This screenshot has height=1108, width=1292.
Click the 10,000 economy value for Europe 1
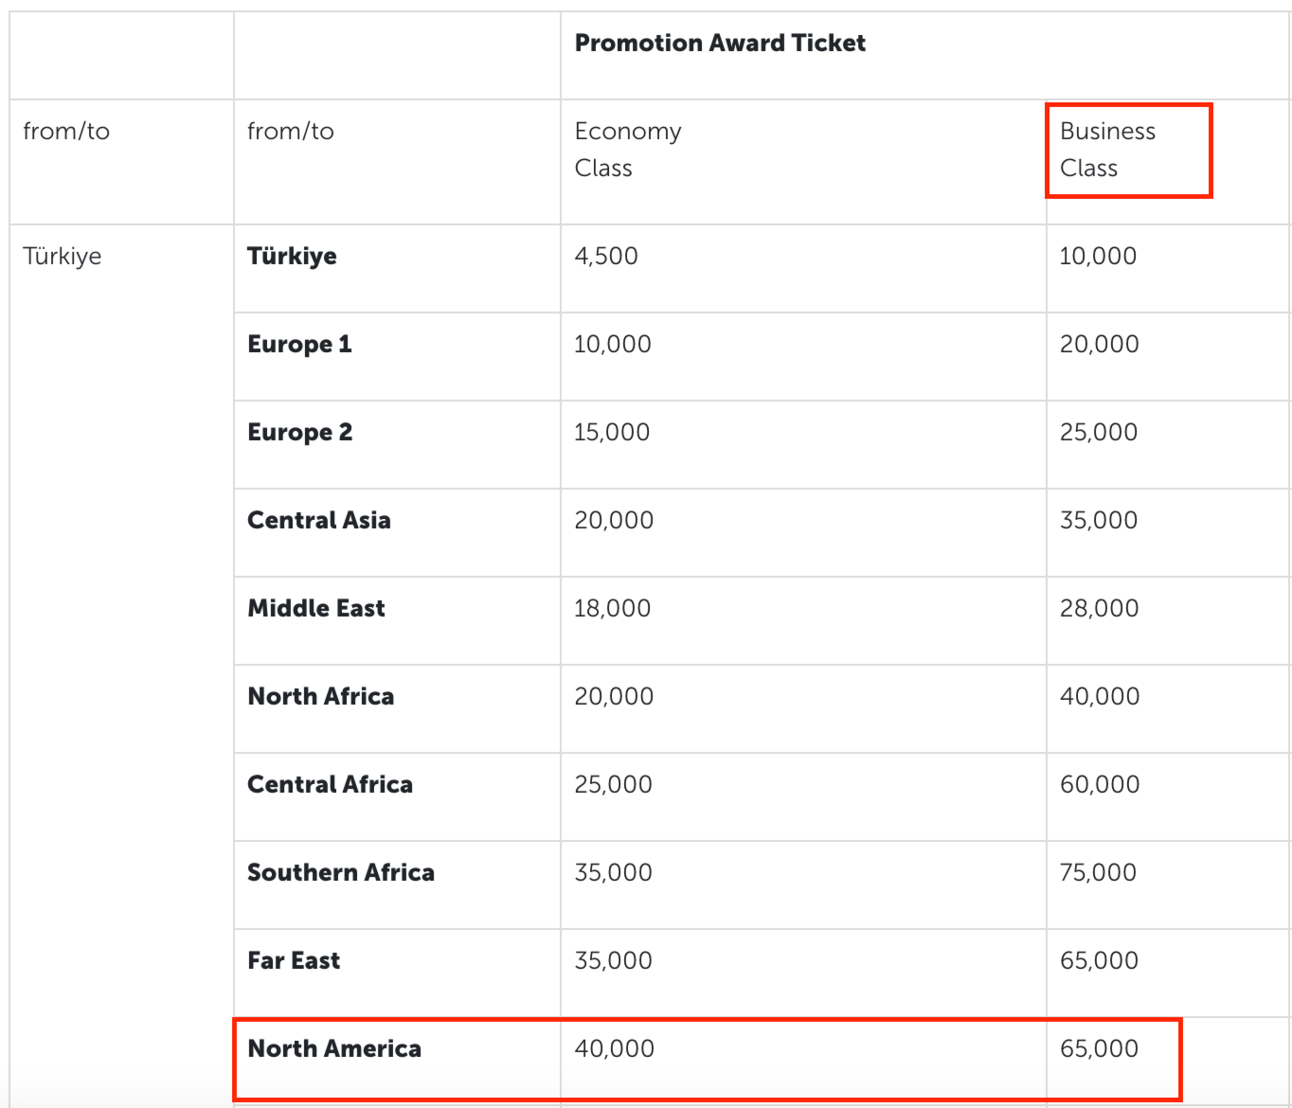click(613, 344)
